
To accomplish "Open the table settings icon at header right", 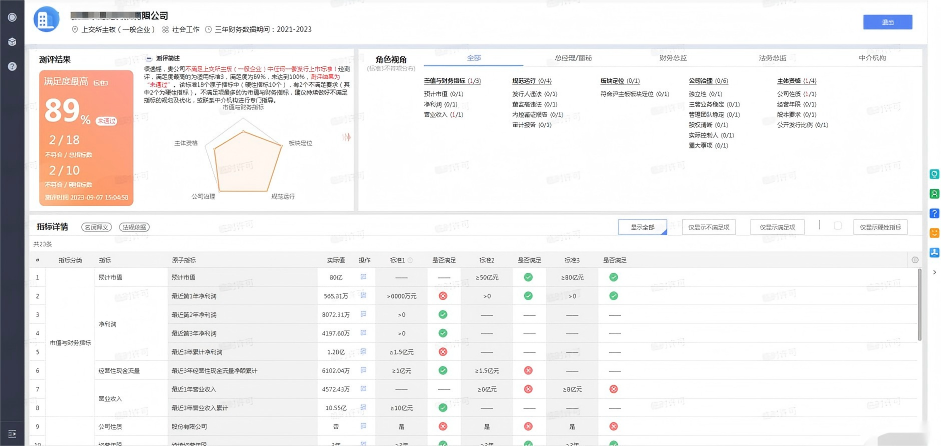I will tap(914, 260).
